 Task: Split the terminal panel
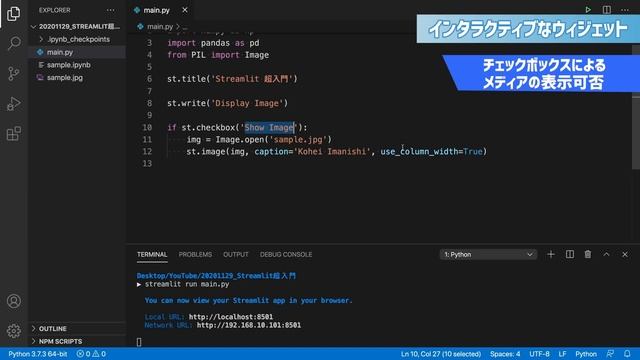click(x=570, y=254)
